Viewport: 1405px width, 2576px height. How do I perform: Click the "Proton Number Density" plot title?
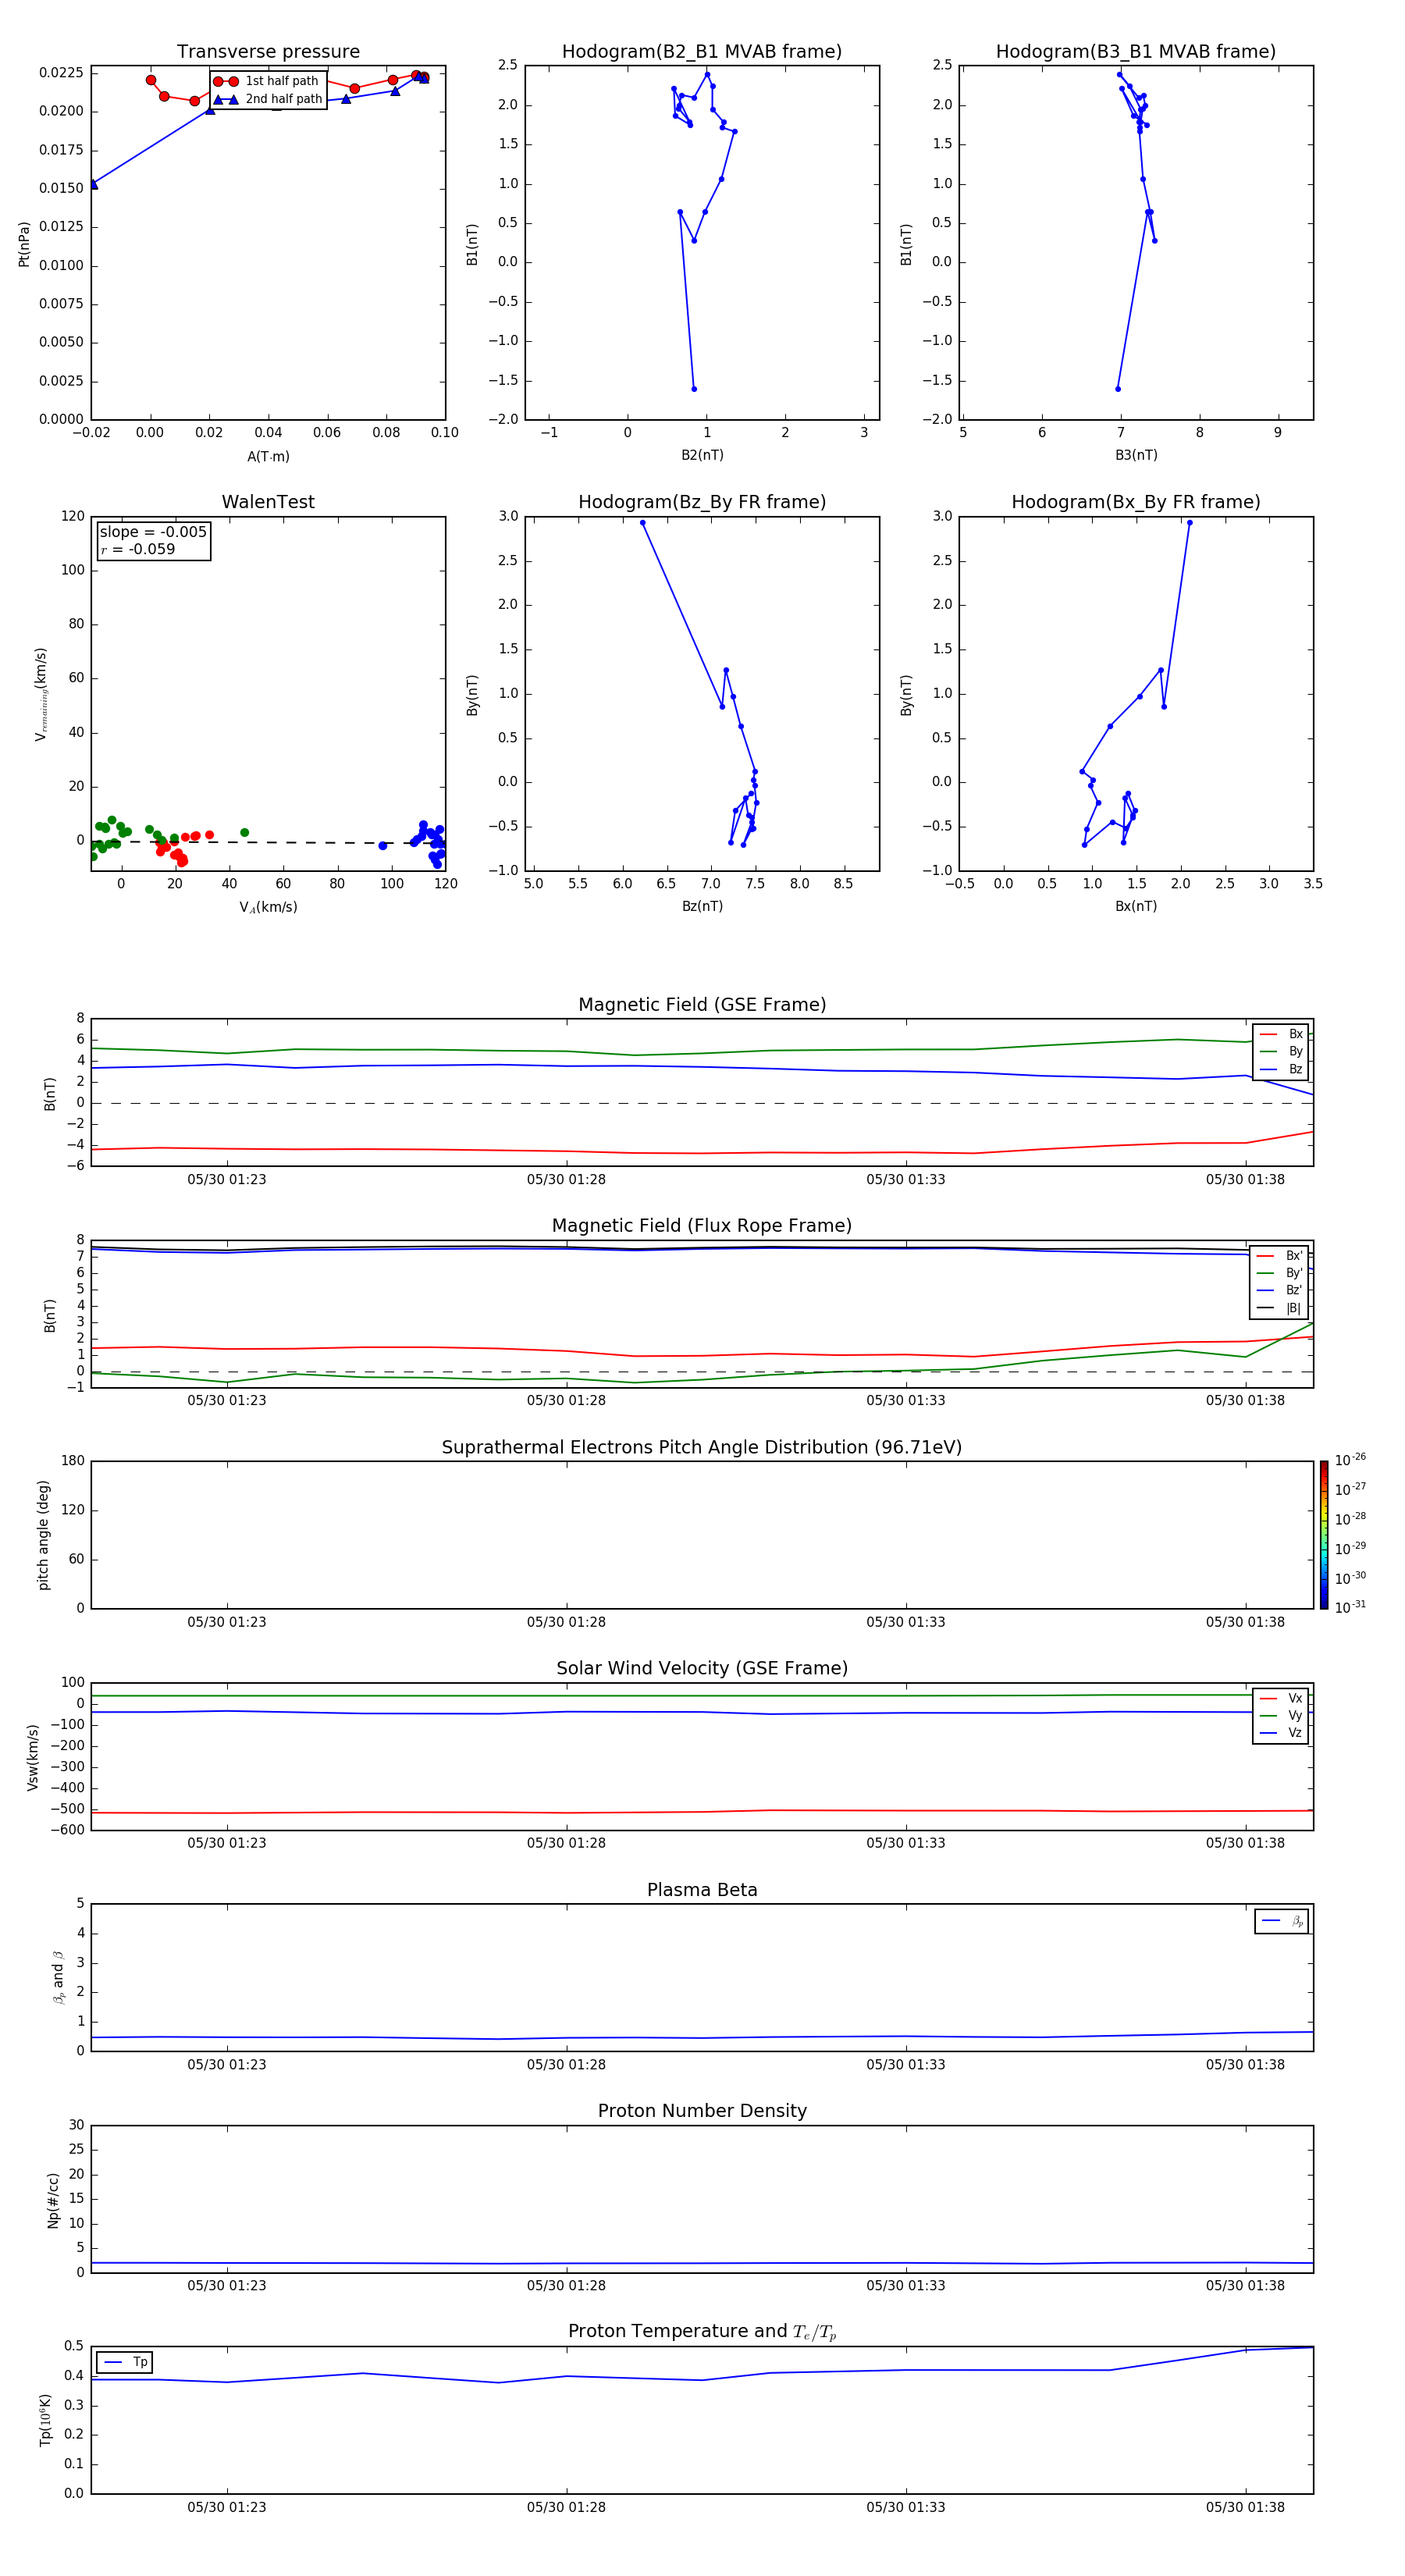(x=701, y=2111)
